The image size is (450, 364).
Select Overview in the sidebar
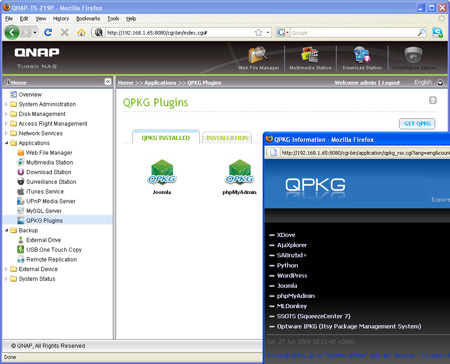[30, 94]
